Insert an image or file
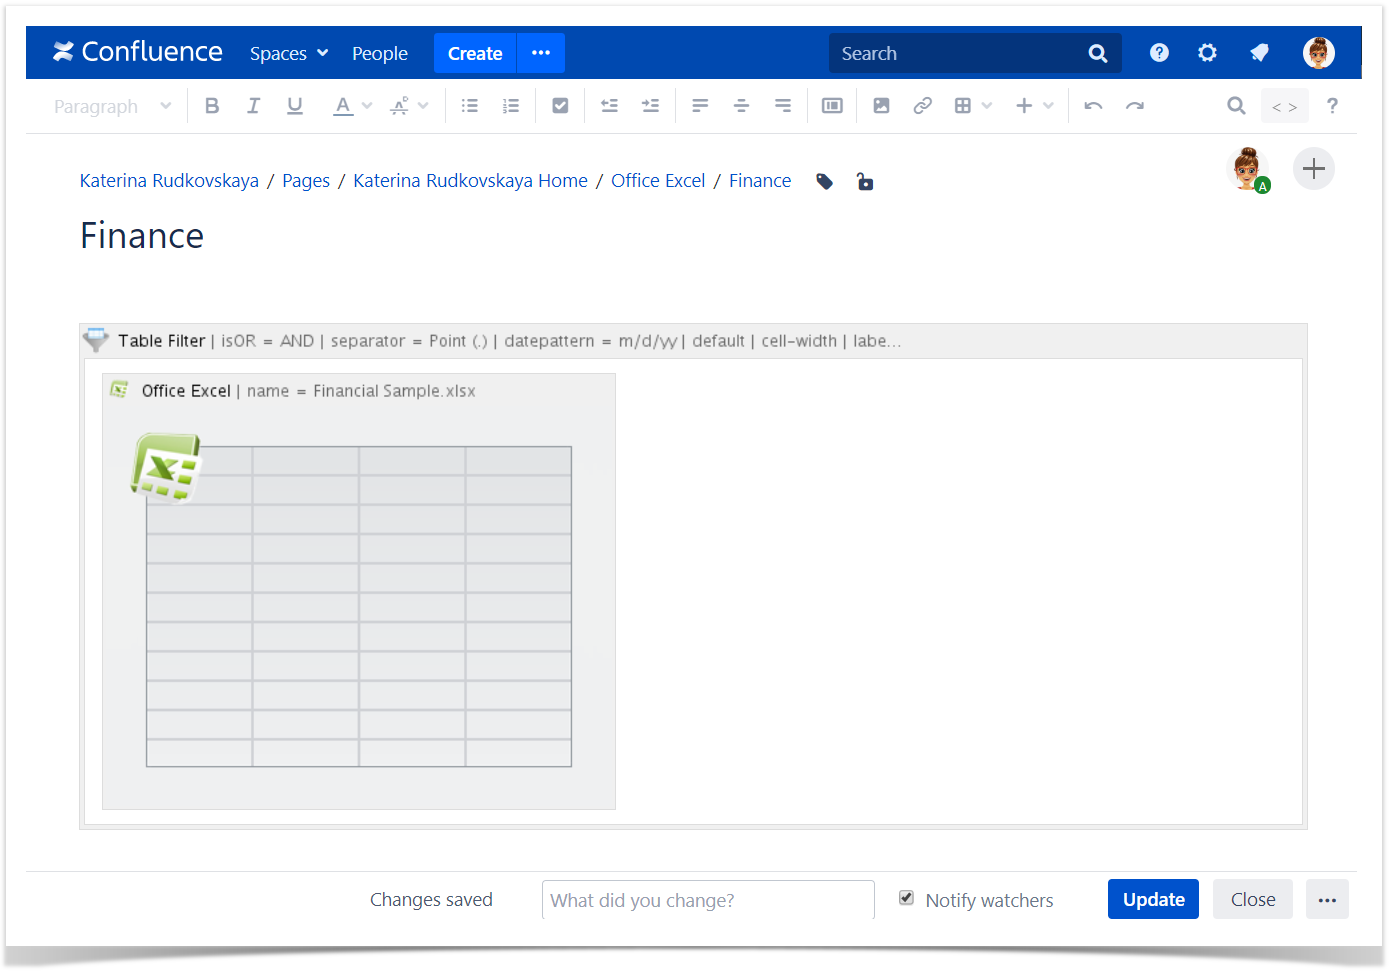 click(x=881, y=106)
